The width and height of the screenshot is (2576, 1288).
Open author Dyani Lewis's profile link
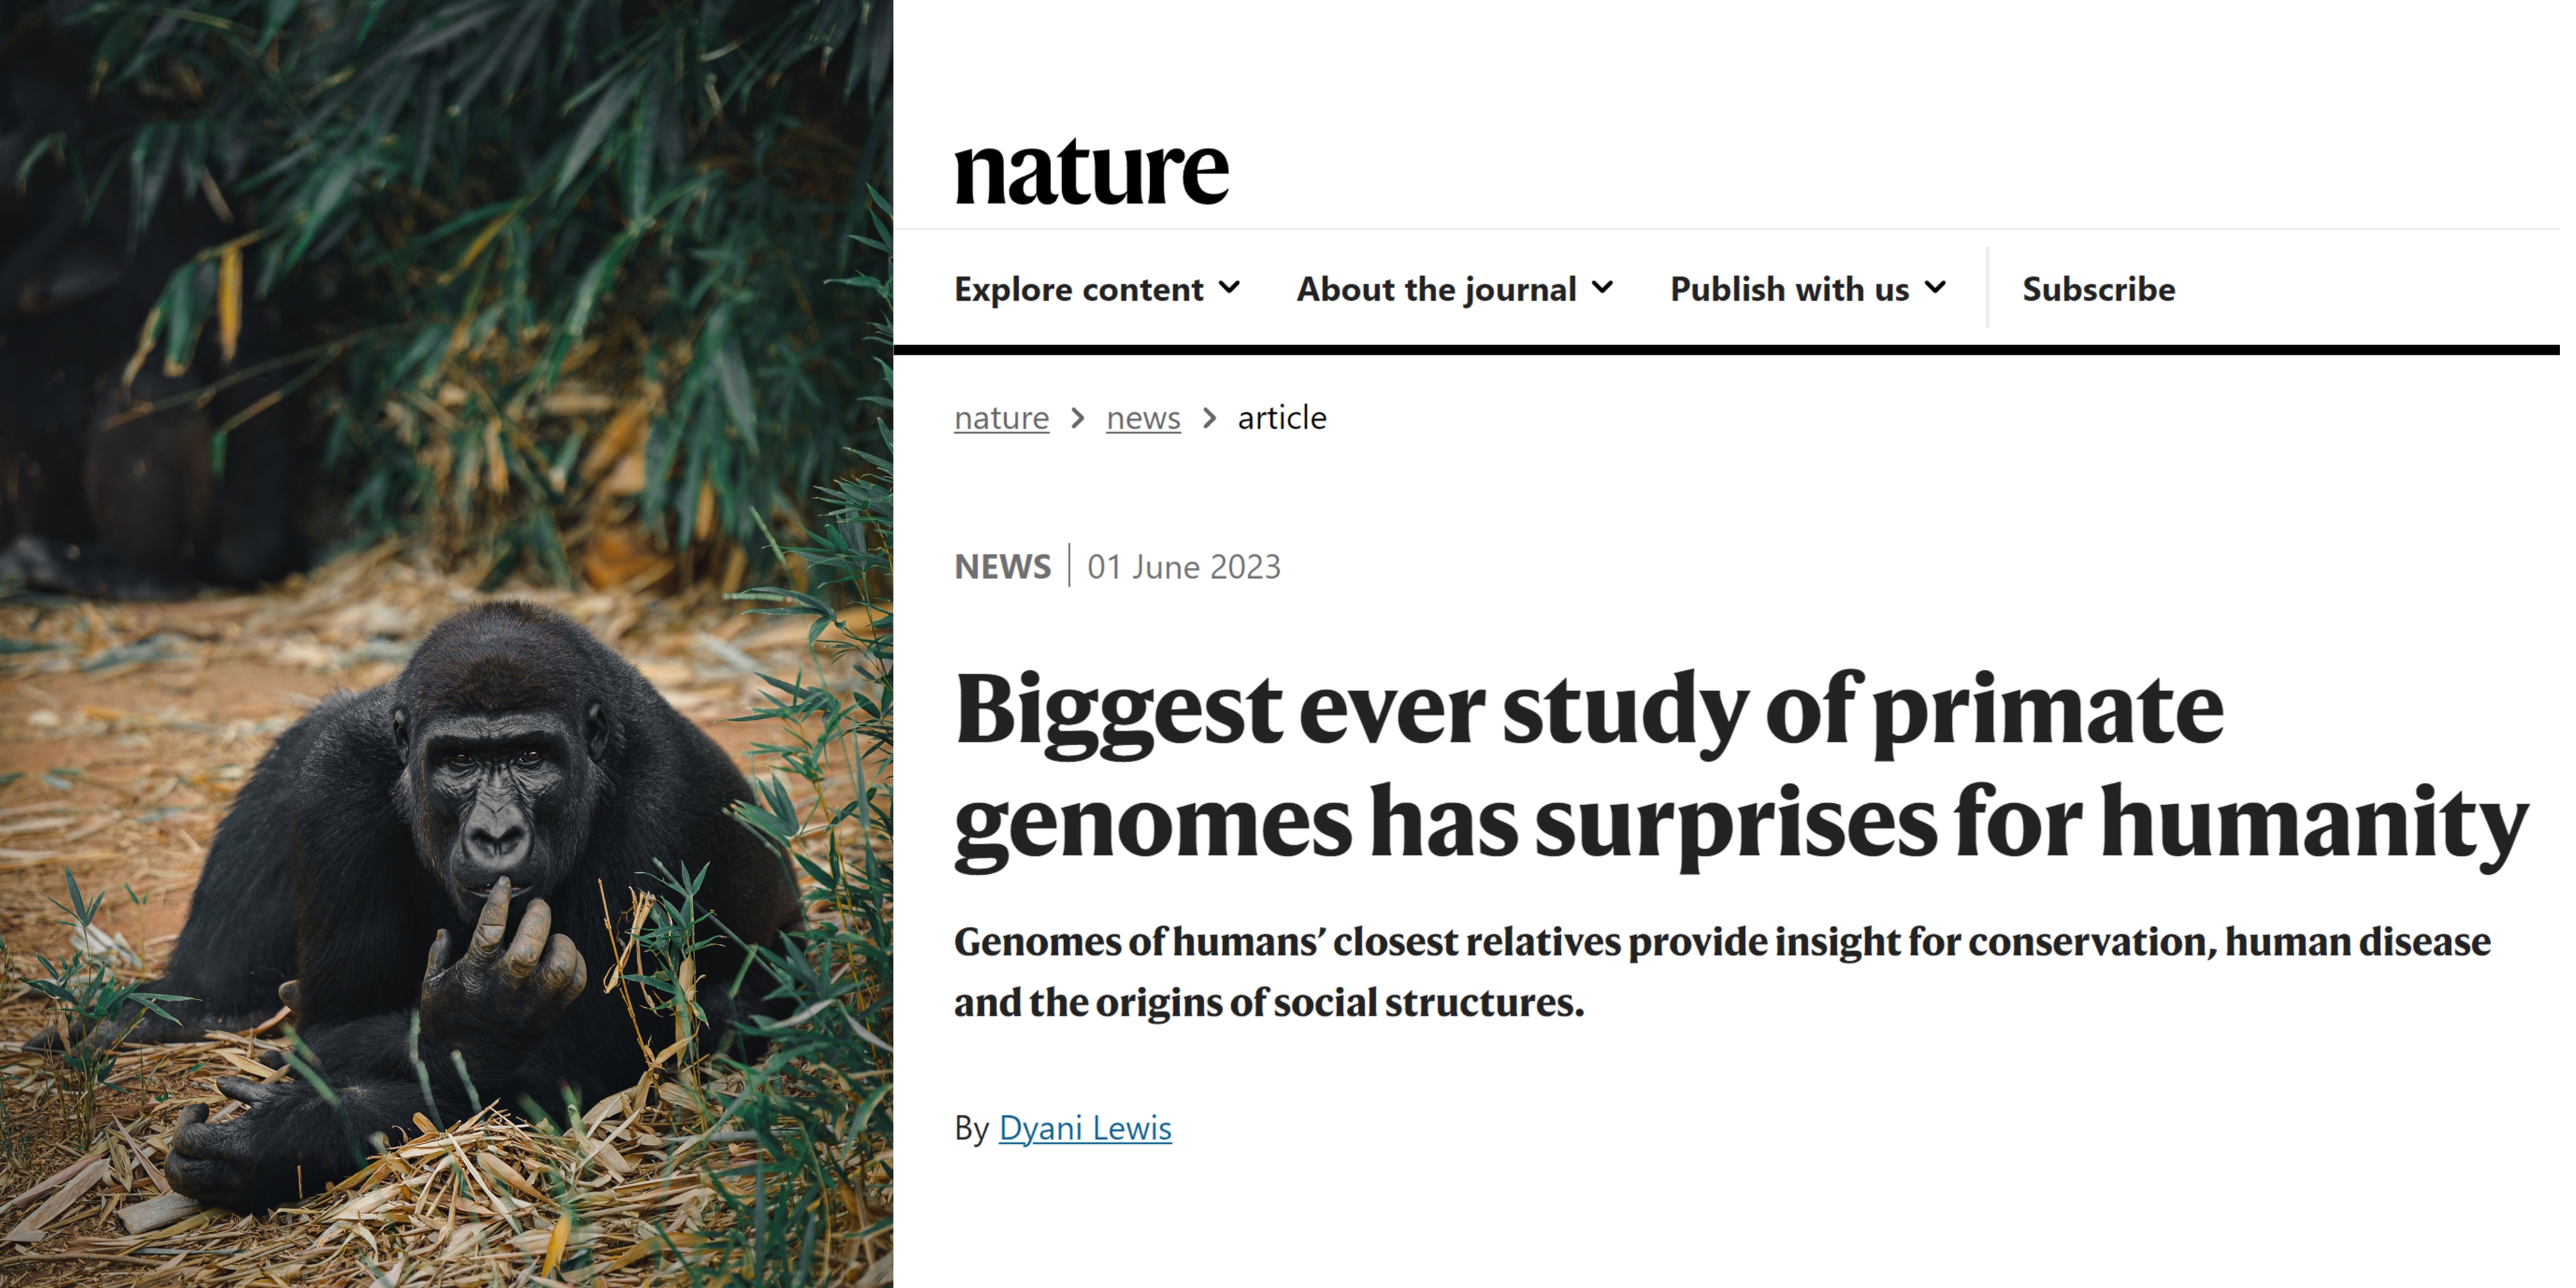[x=1085, y=1128]
